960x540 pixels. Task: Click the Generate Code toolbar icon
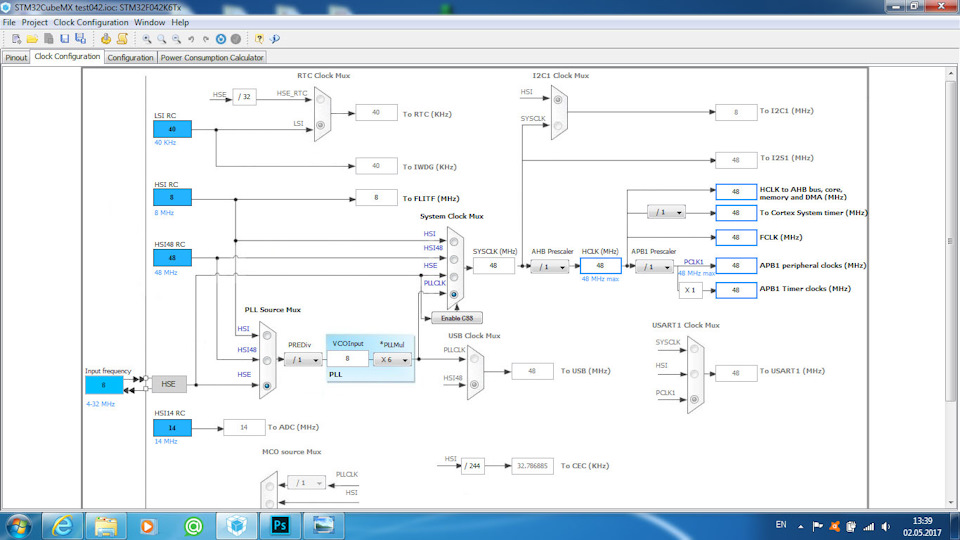click(x=105, y=39)
